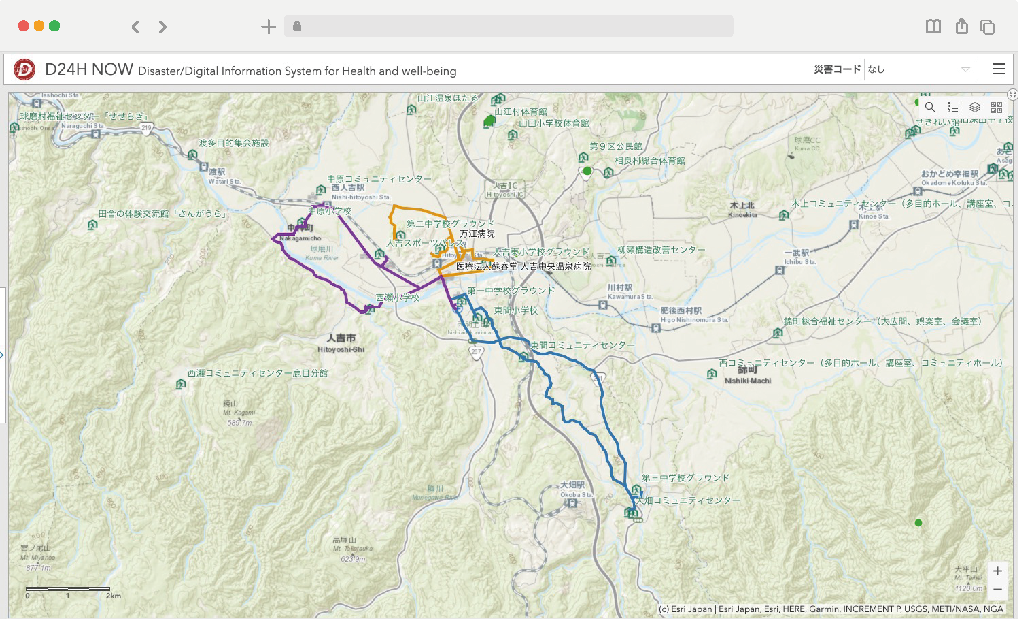Go back with browser back arrow
The width and height of the screenshot is (1018, 619).
tap(136, 27)
